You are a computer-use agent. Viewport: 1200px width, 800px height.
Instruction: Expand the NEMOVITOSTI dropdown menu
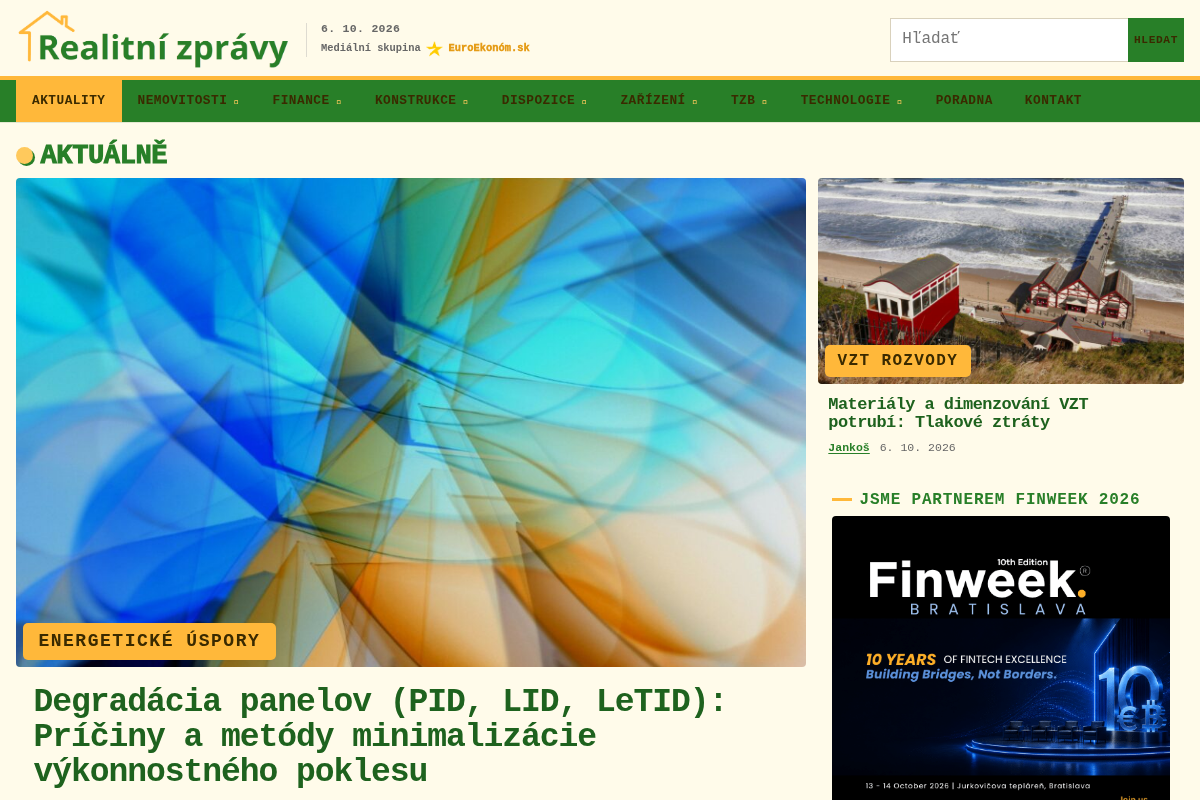click(188, 100)
